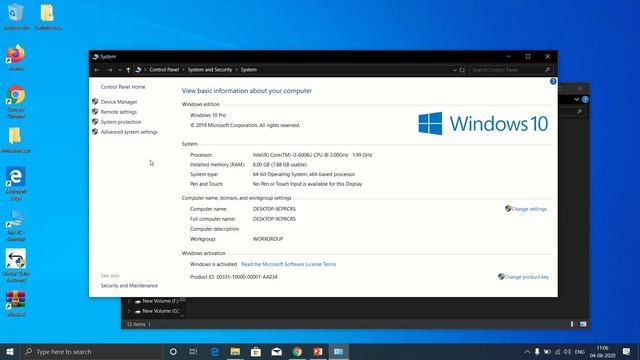Open the System protection link
This screenshot has height=360, width=640.
121,122
